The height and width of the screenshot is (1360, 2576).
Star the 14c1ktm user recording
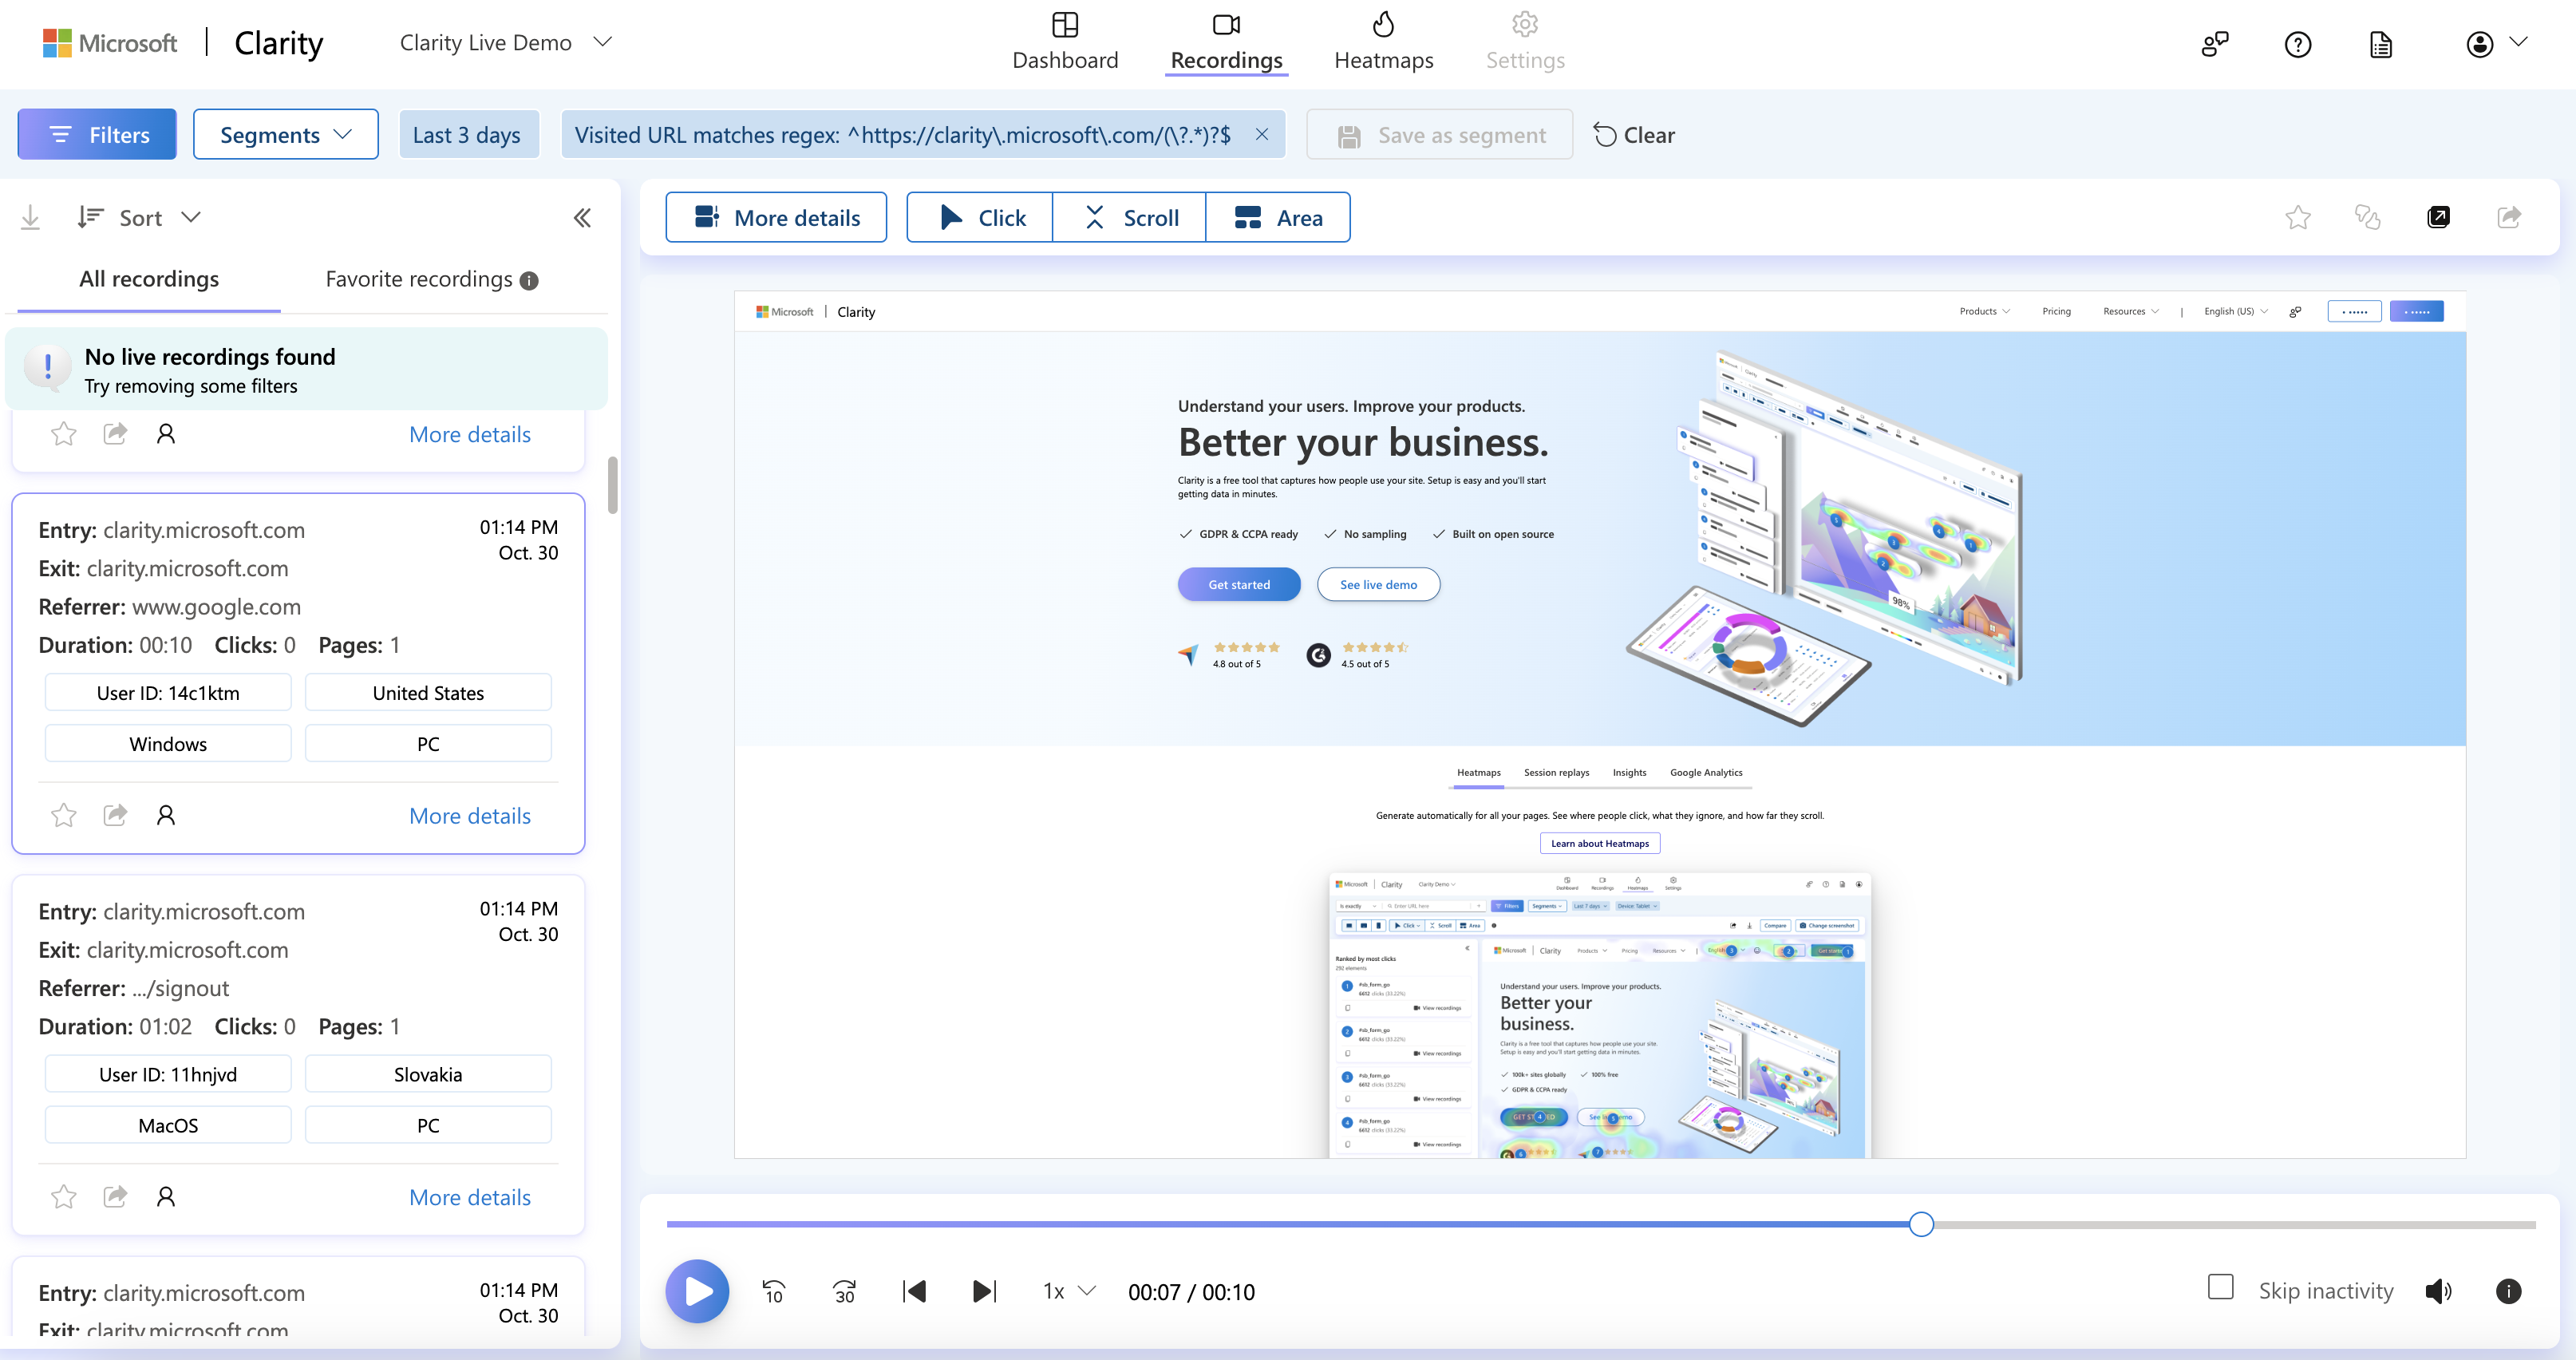(x=63, y=815)
